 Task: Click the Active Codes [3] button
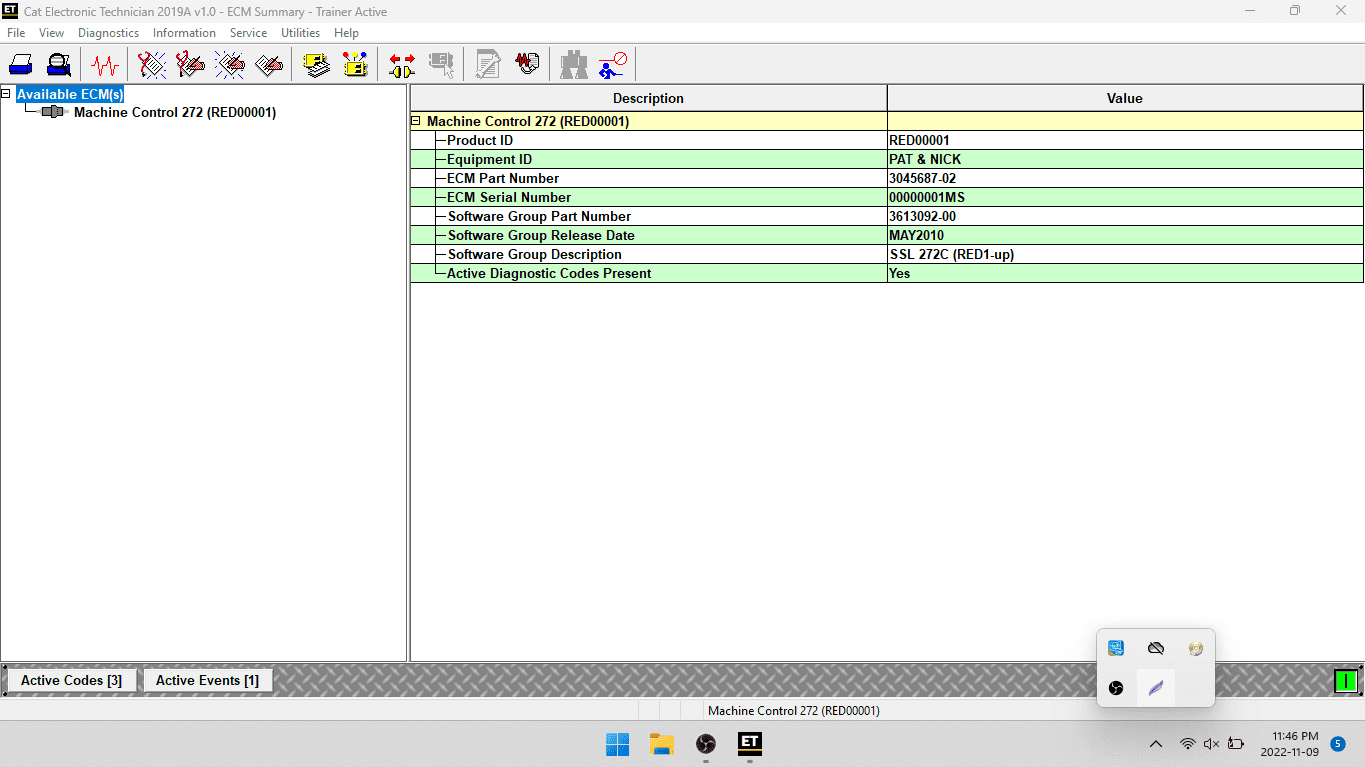pyautogui.click(x=71, y=680)
